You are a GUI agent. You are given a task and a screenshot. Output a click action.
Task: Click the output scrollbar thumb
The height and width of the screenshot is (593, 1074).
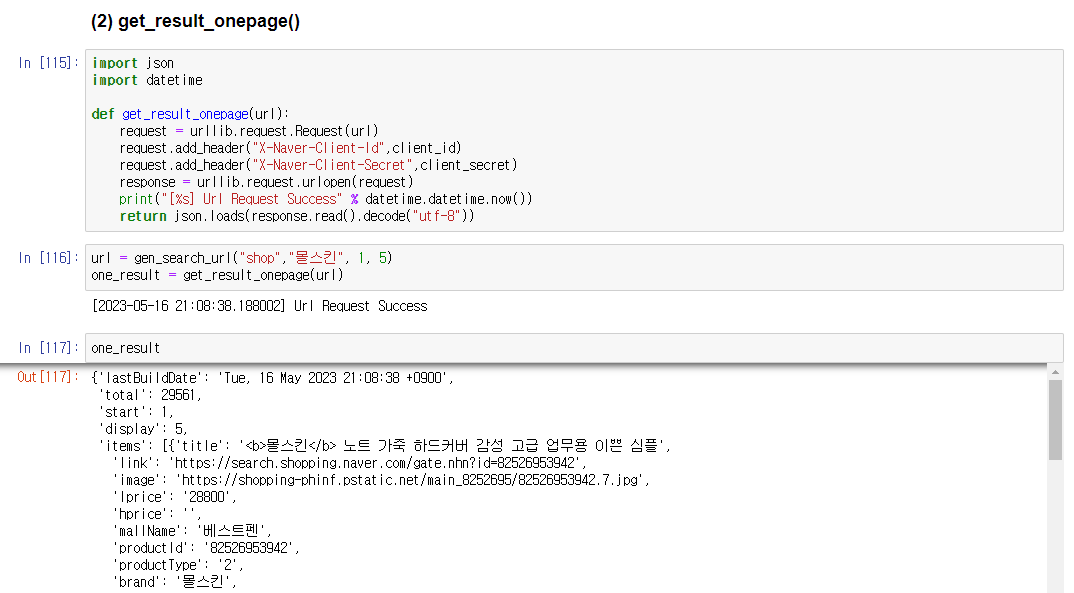coord(1055,420)
